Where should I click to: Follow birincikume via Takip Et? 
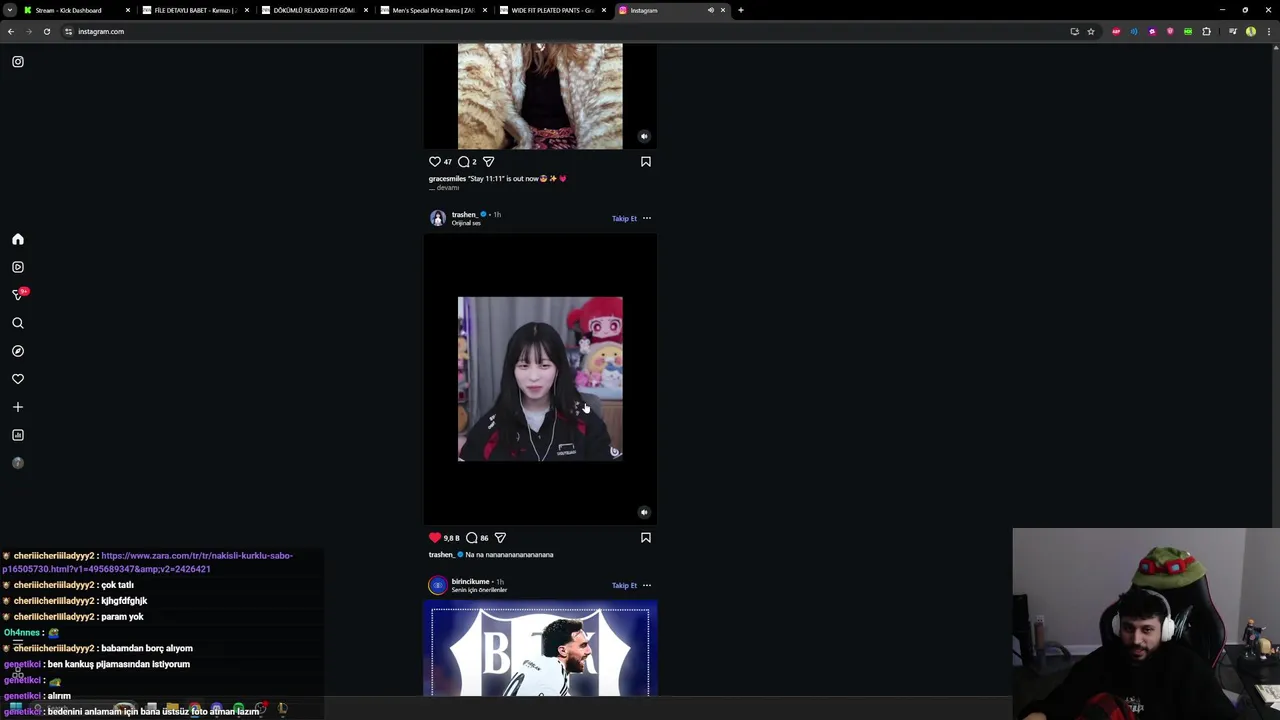pyautogui.click(x=624, y=585)
